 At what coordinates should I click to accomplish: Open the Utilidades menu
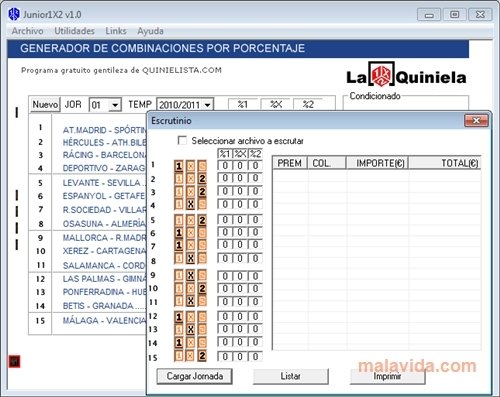pos(74,31)
